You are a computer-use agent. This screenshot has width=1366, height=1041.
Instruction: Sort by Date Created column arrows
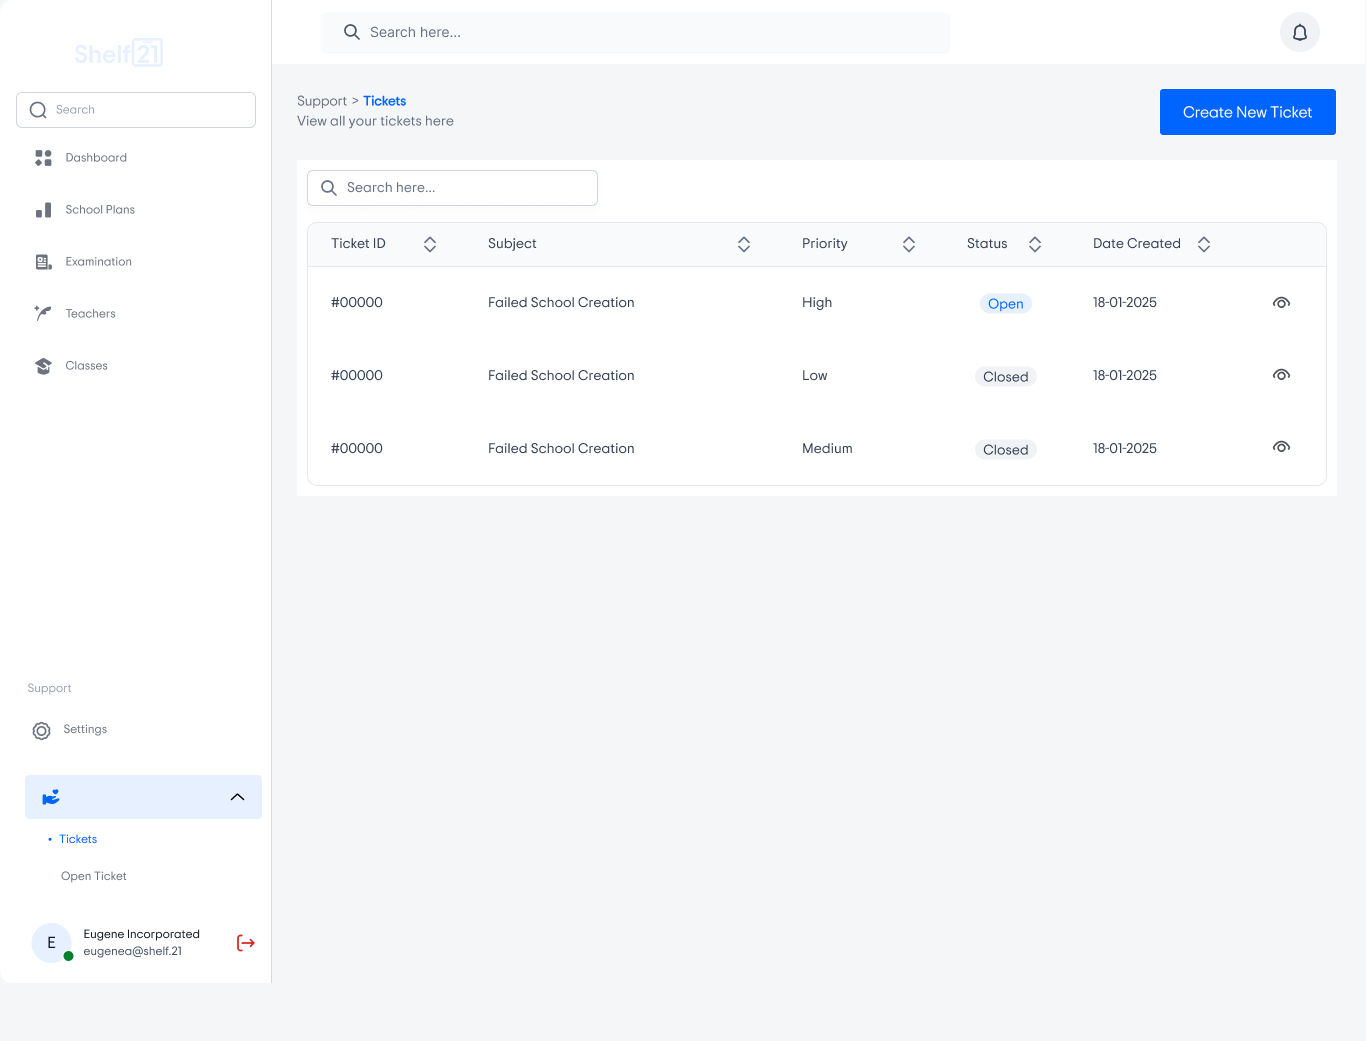click(1204, 244)
